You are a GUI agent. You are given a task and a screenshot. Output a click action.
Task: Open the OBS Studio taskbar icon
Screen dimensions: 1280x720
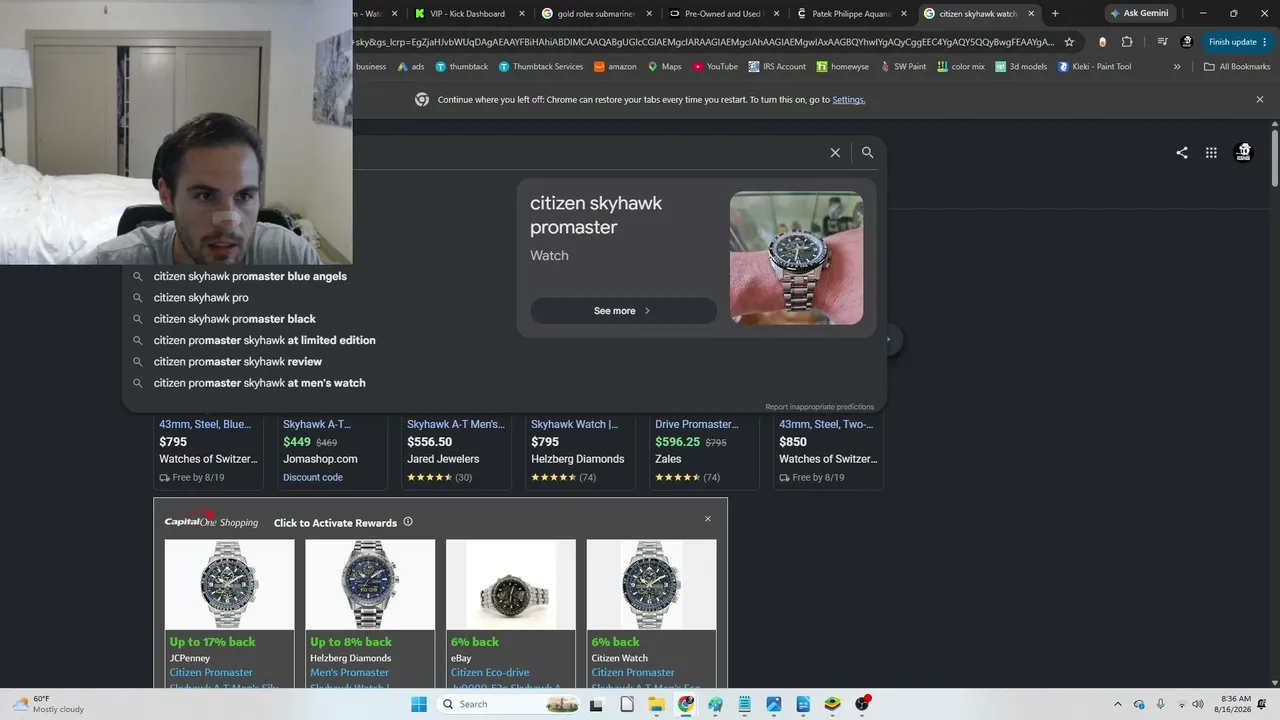click(862, 704)
